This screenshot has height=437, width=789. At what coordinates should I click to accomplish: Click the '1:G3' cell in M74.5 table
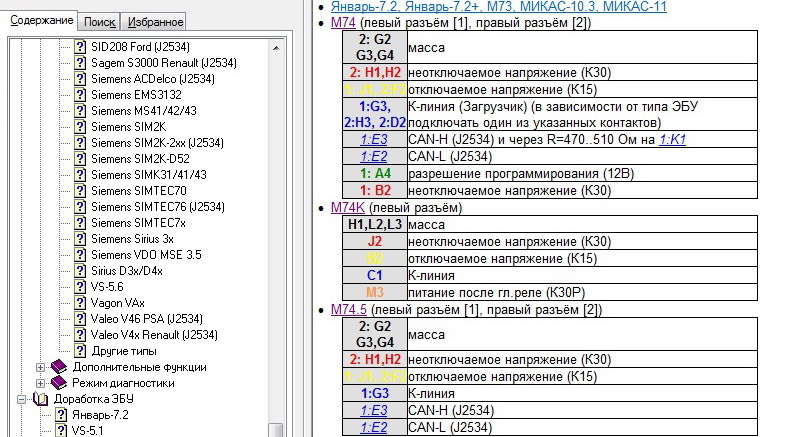375,393
